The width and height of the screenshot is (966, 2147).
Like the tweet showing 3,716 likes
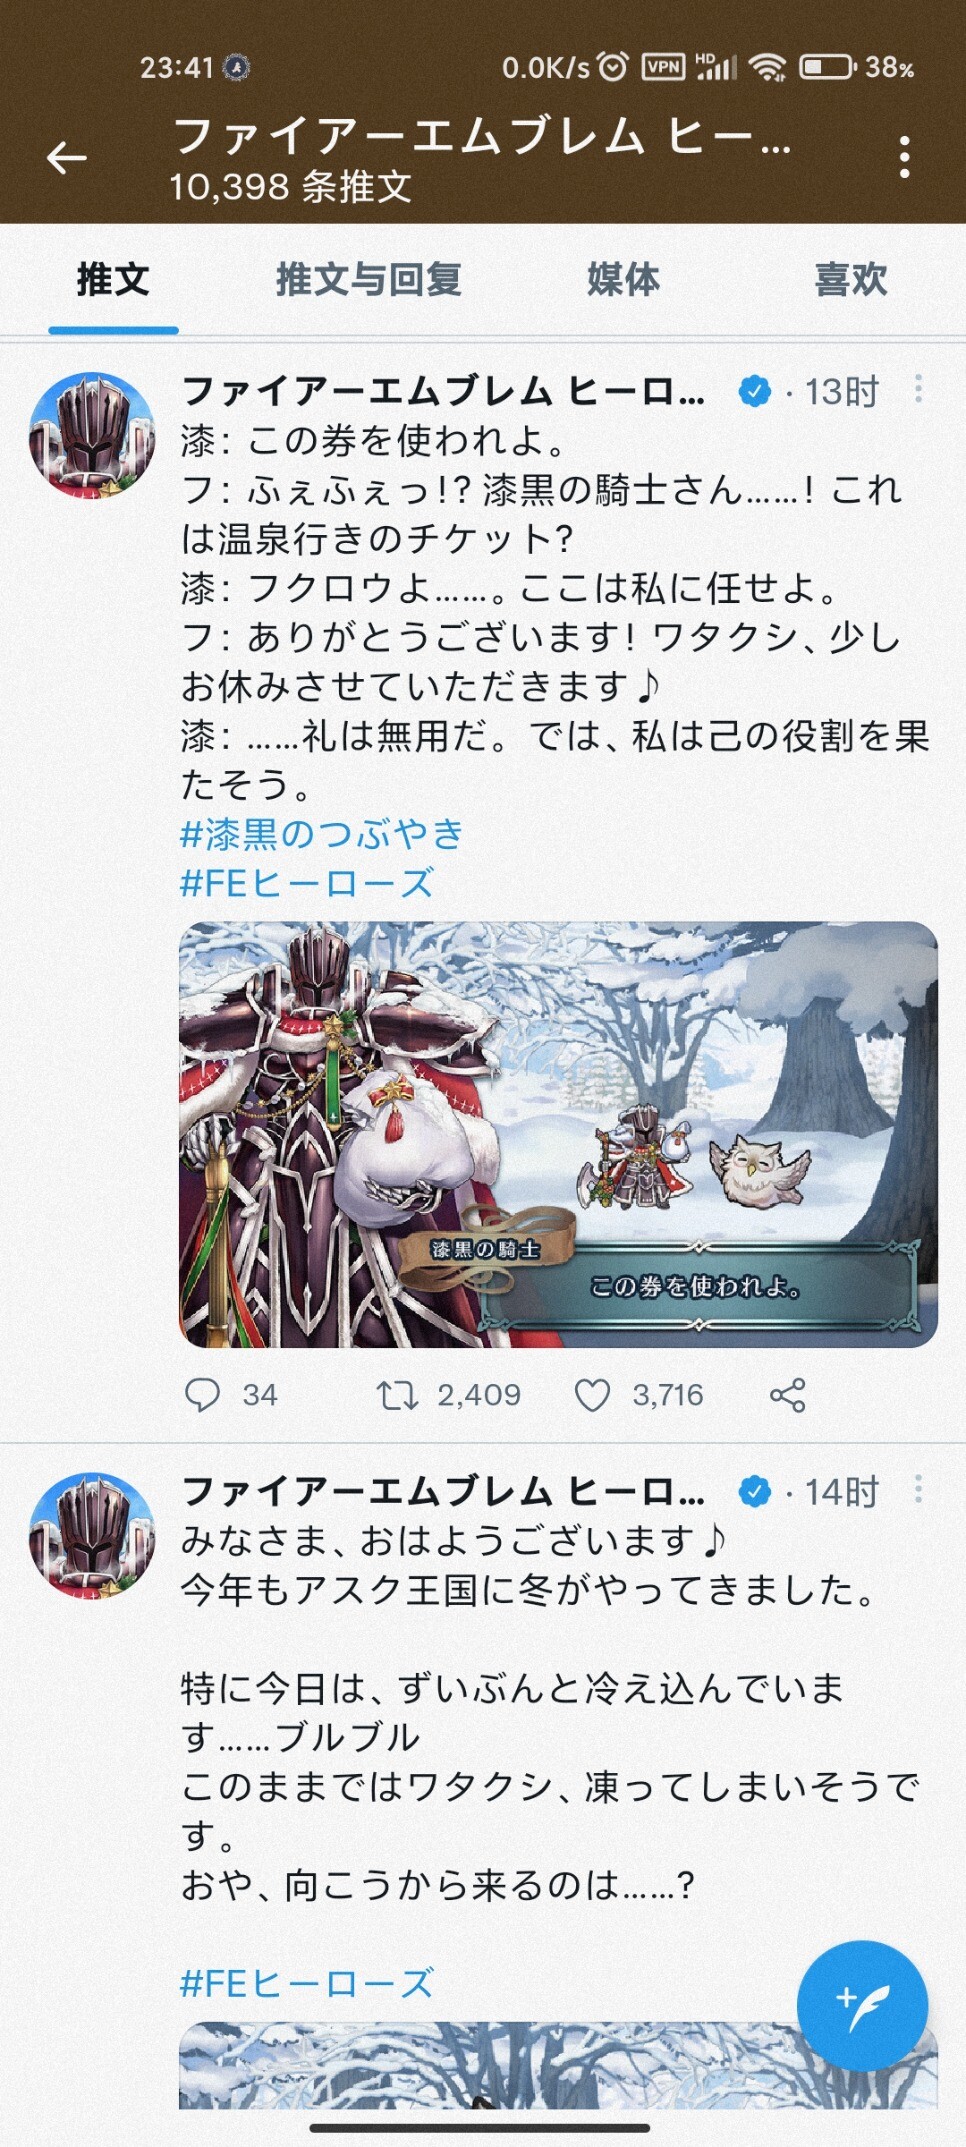pyautogui.click(x=592, y=1394)
